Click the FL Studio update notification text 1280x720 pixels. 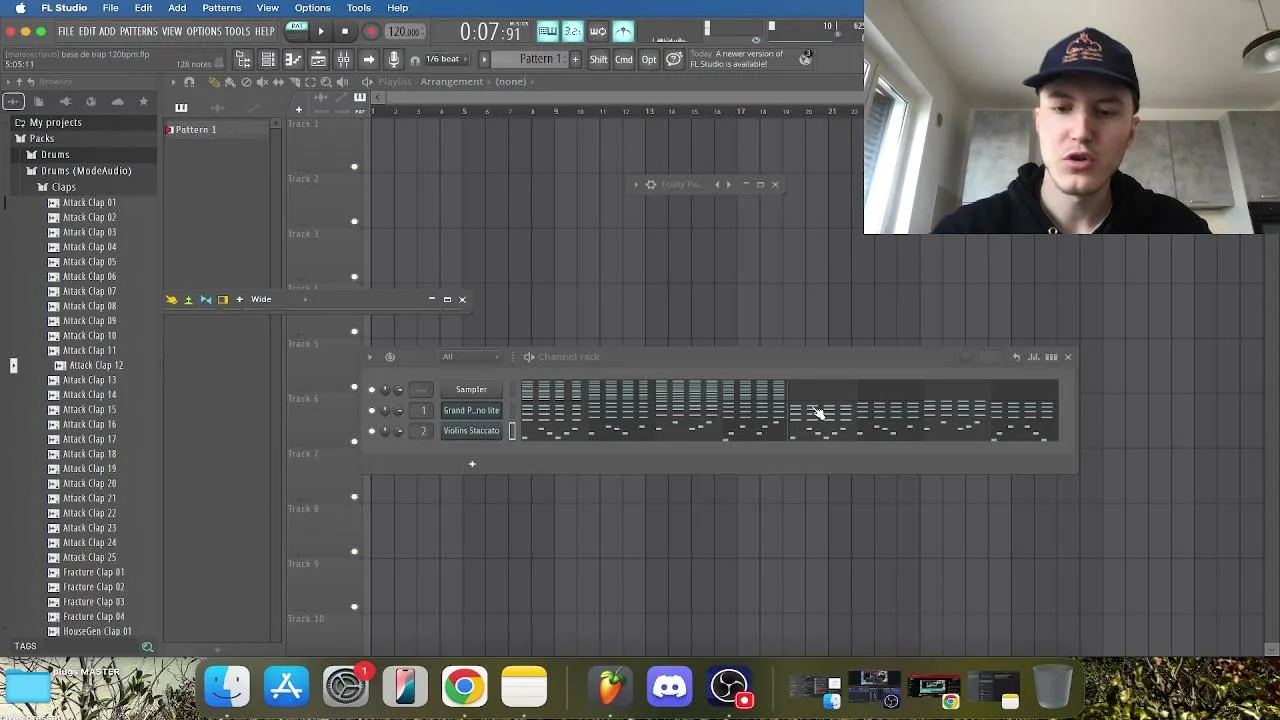737,59
